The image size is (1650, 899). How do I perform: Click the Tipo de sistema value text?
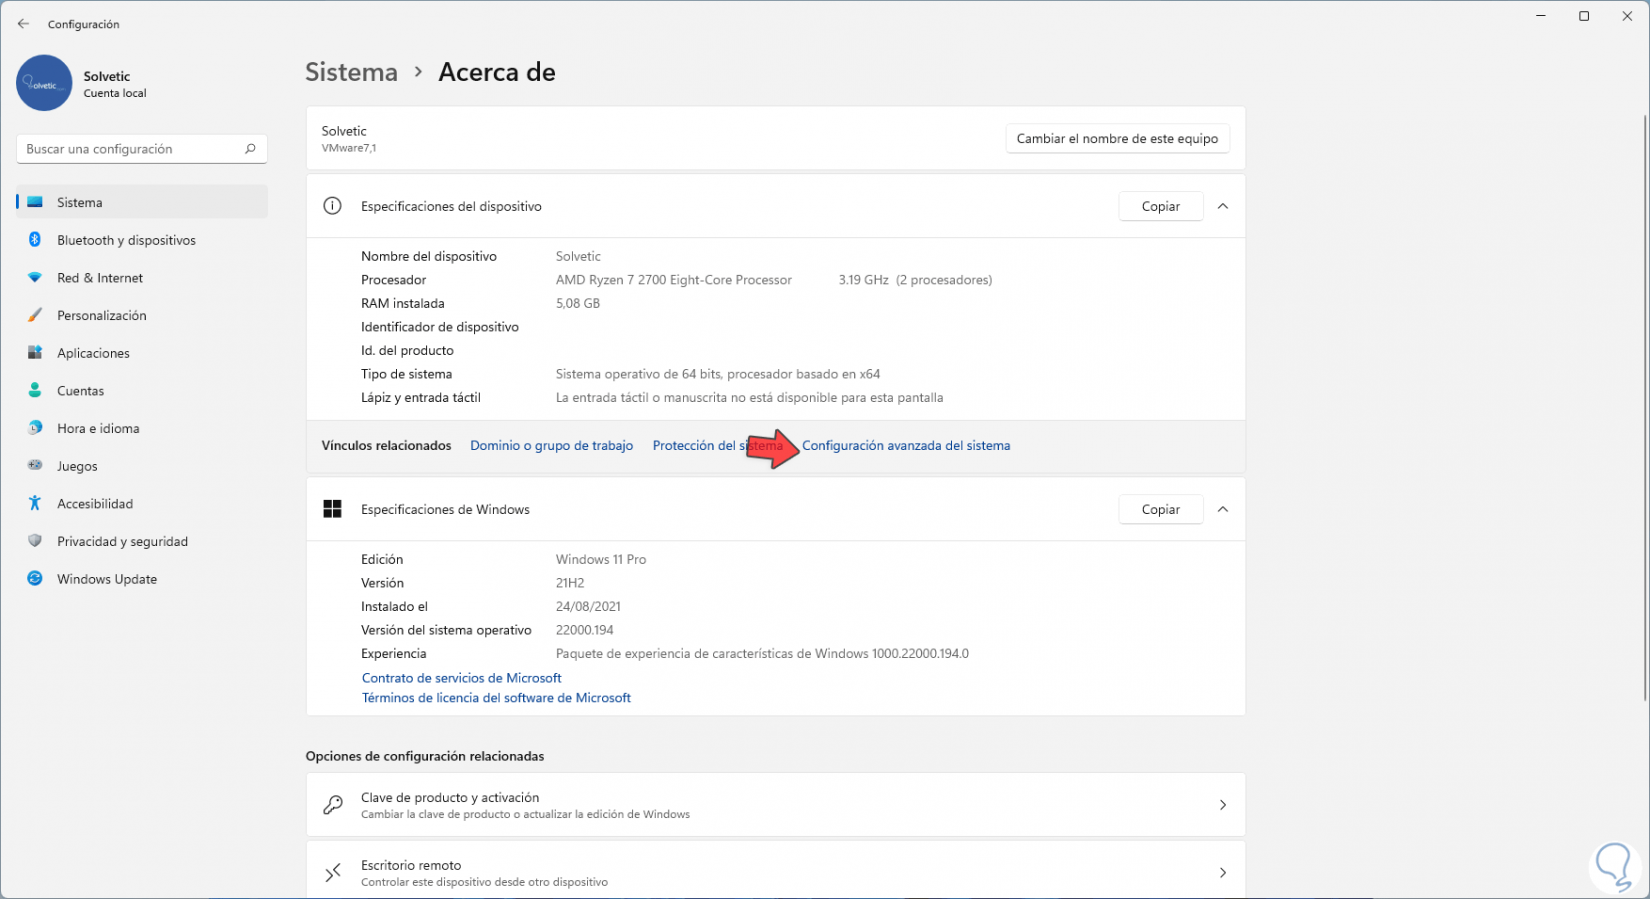tap(718, 374)
